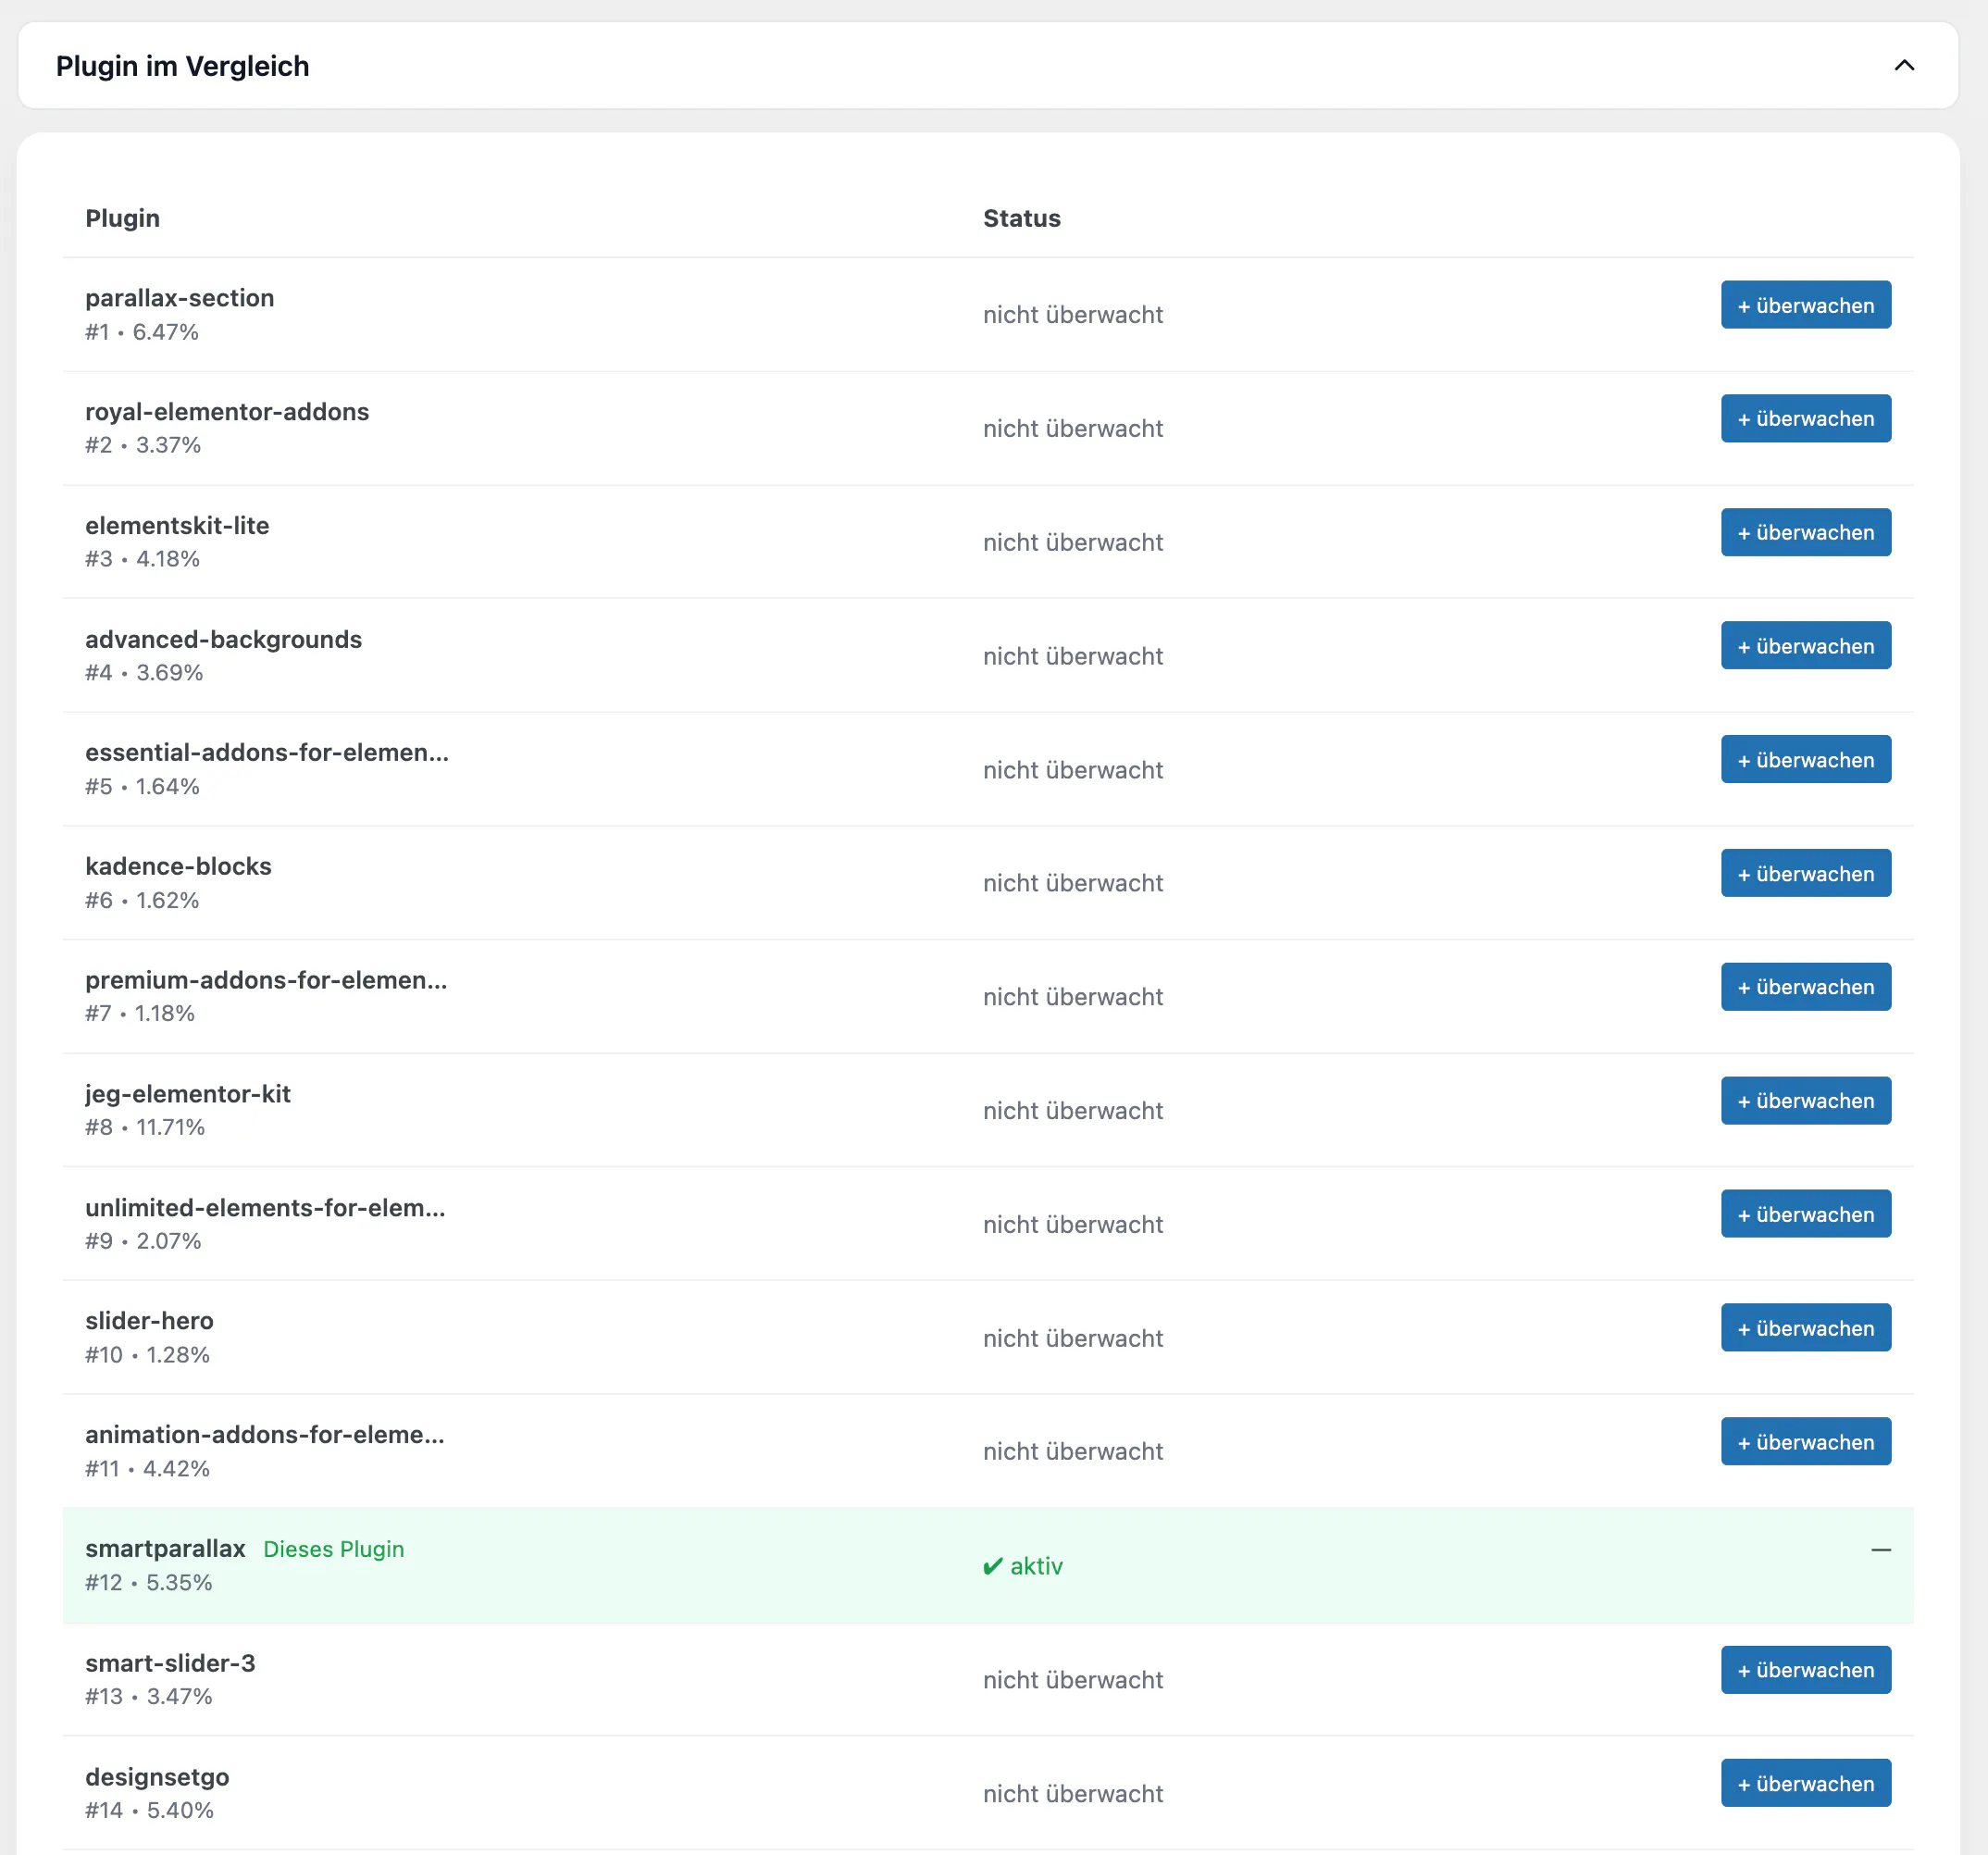1988x1855 pixels.
Task: Select plugin name jeg-elementor-kit
Action: (x=188, y=1094)
